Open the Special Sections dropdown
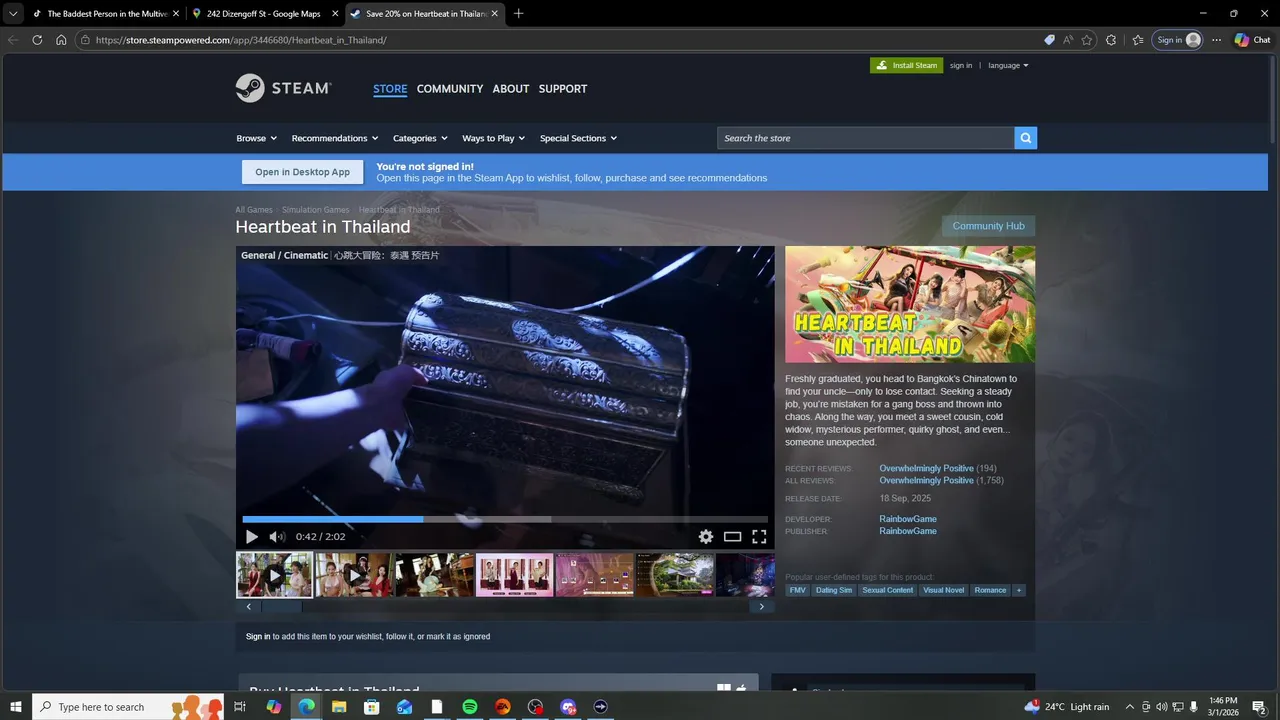This screenshot has height=720, width=1280. 579,138
